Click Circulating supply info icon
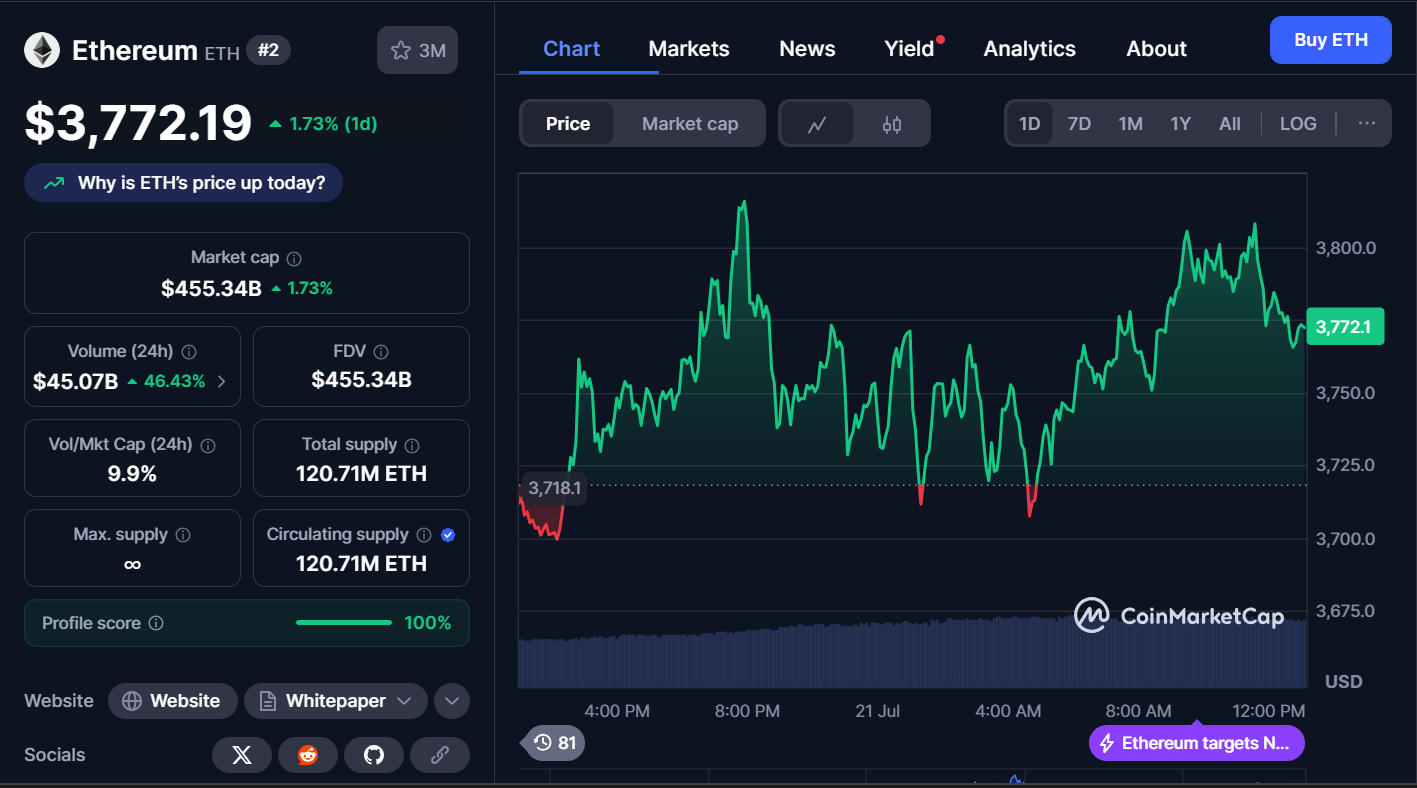Screen dimensions: 1417x788 click(x=424, y=535)
